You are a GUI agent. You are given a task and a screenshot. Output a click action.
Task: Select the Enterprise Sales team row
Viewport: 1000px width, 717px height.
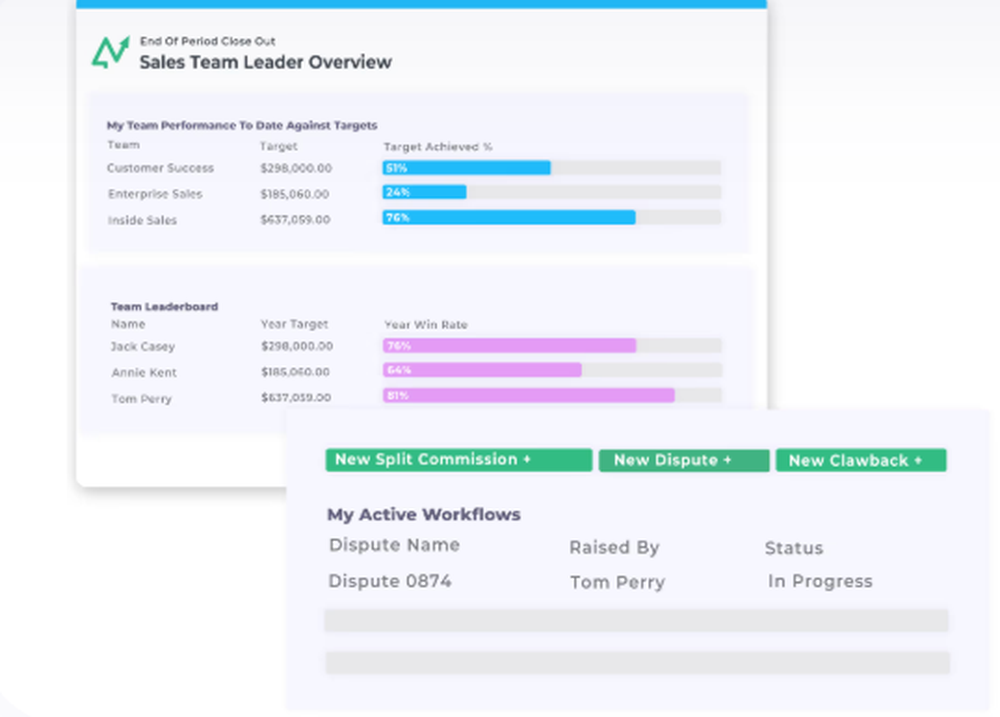156,194
